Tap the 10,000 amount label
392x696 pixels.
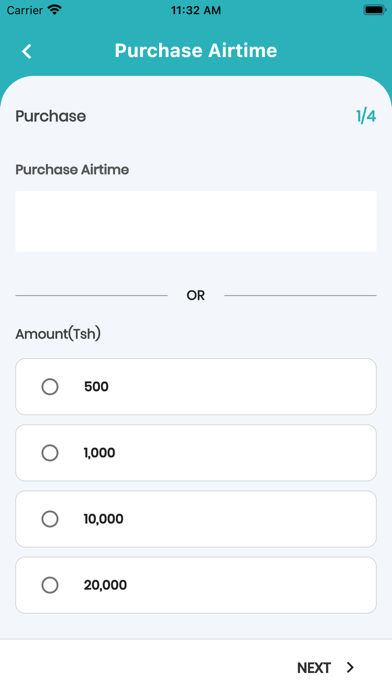tap(103, 519)
